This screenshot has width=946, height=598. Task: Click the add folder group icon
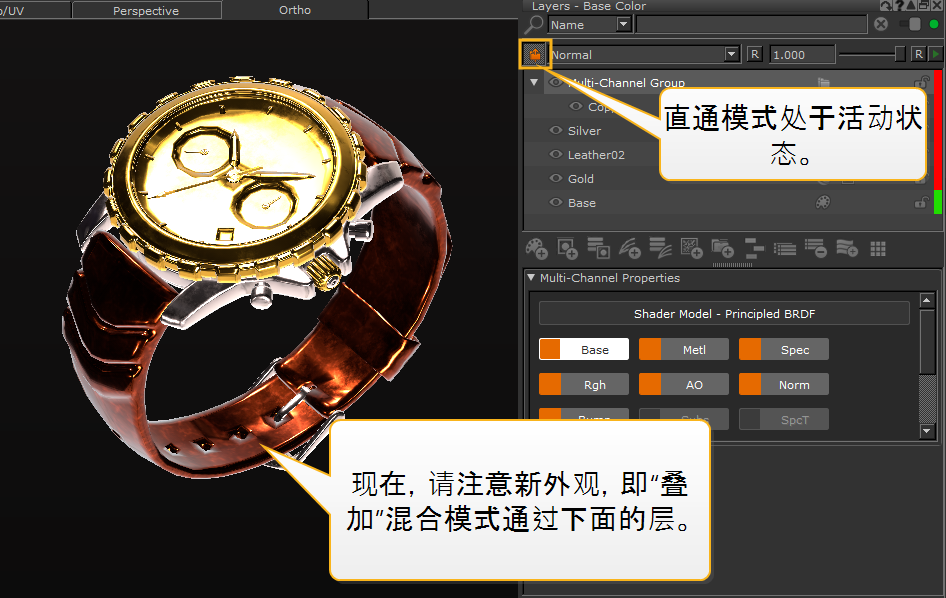[722, 247]
